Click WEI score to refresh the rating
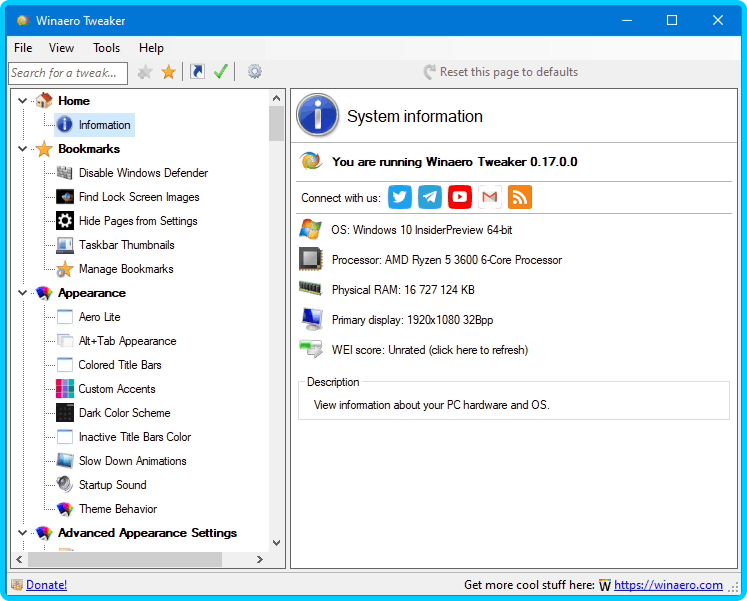The height and width of the screenshot is (601, 747). tap(429, 350)
